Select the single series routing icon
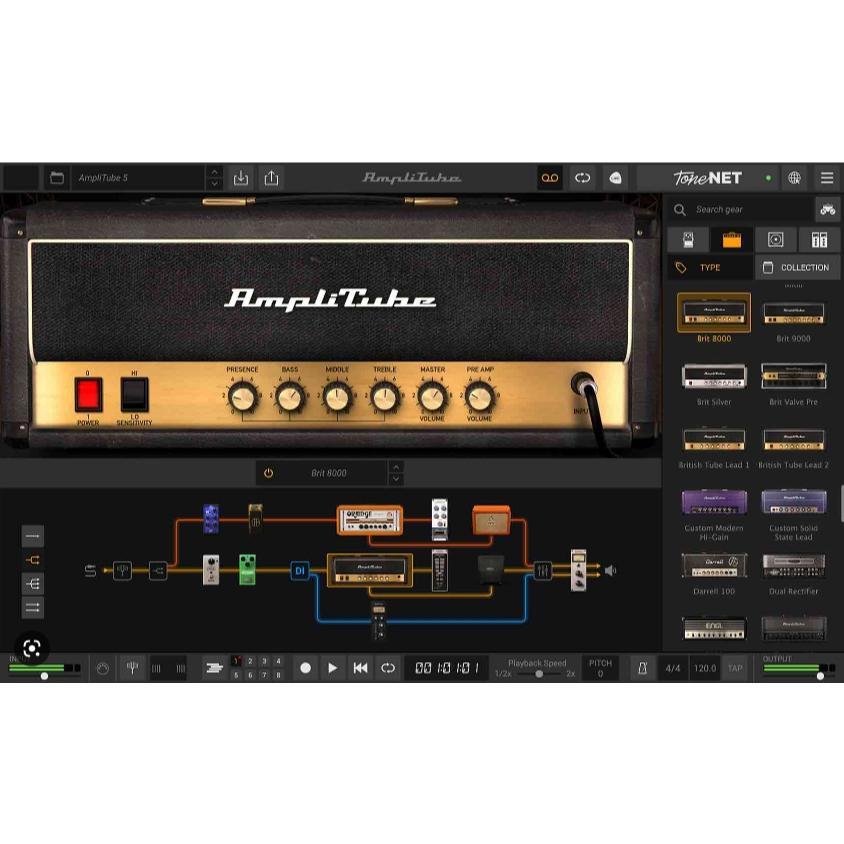 (33, 536)
